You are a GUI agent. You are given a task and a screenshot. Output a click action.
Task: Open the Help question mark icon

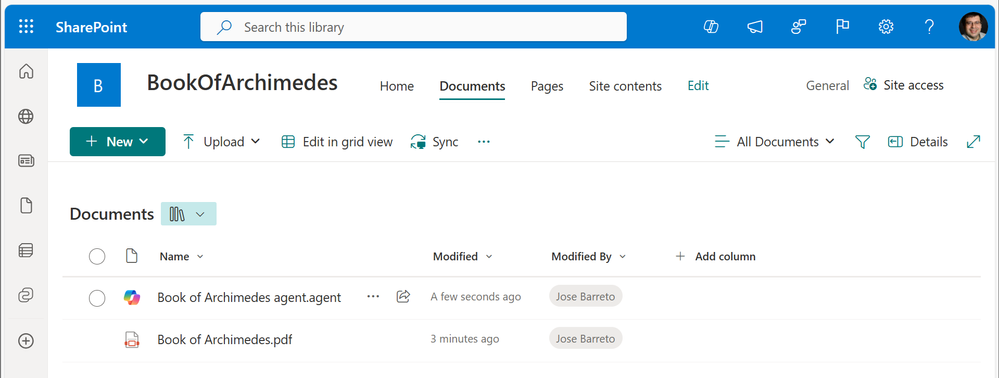pyautogui.click(x=930, y=27)
